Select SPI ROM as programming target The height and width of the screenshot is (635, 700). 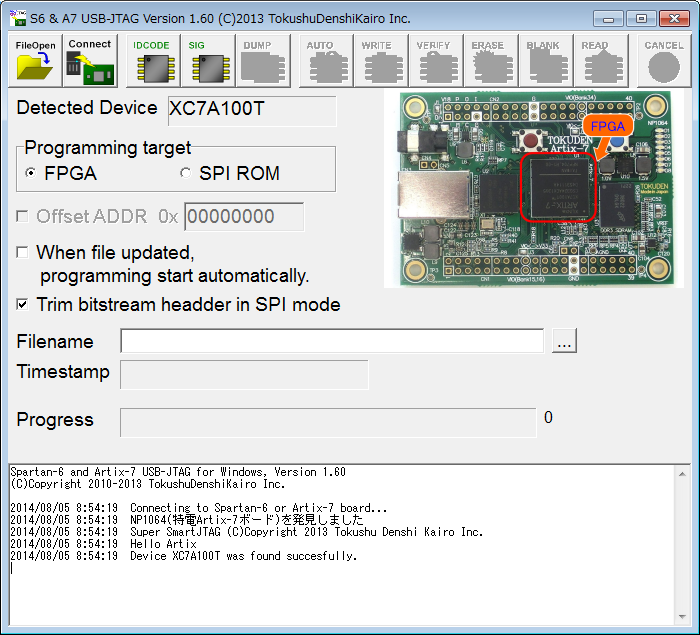pos(185,174)
